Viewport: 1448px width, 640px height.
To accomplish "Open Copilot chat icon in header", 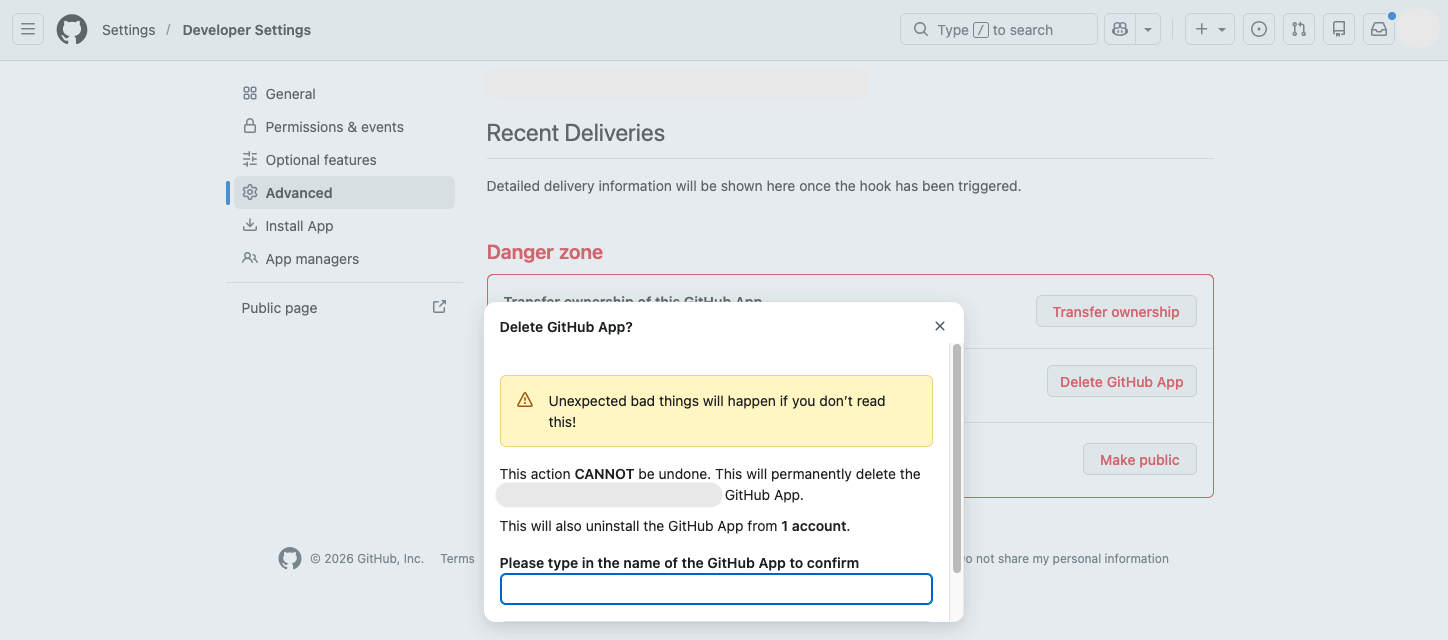I will tap(1119, 30).
